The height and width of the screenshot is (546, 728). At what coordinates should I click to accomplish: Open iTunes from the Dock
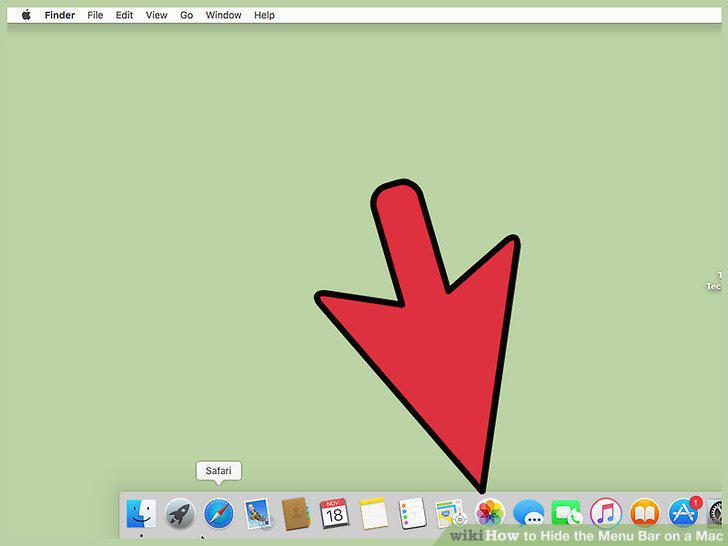[605, 514]
